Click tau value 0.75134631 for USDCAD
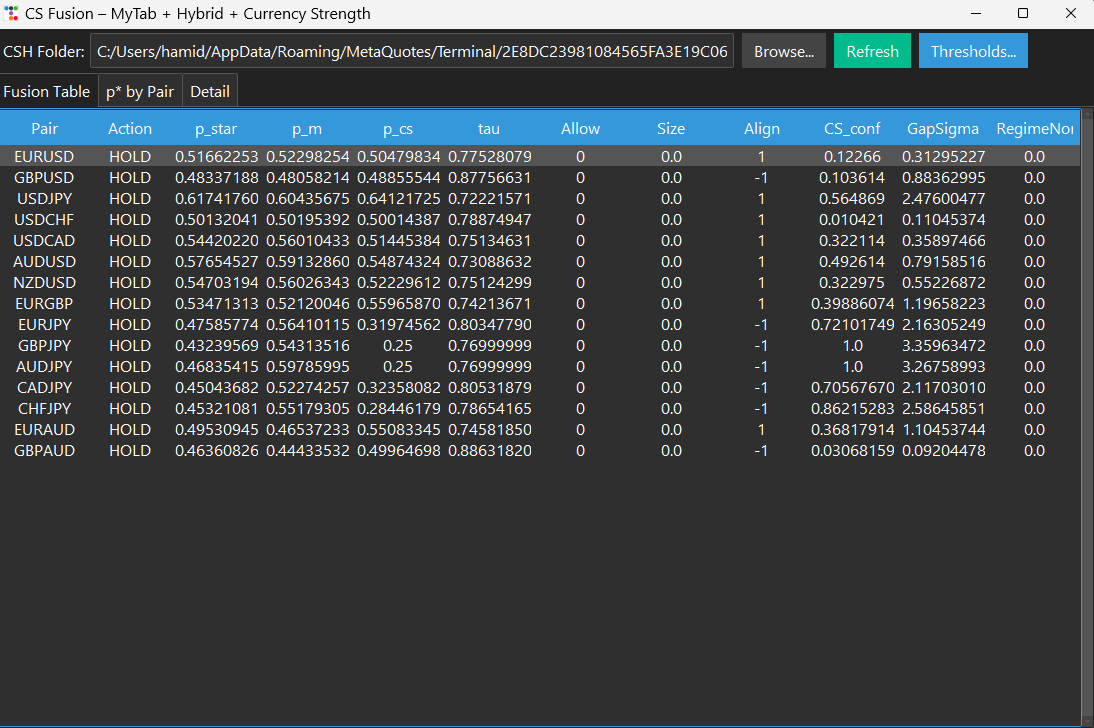 [489, 240]
